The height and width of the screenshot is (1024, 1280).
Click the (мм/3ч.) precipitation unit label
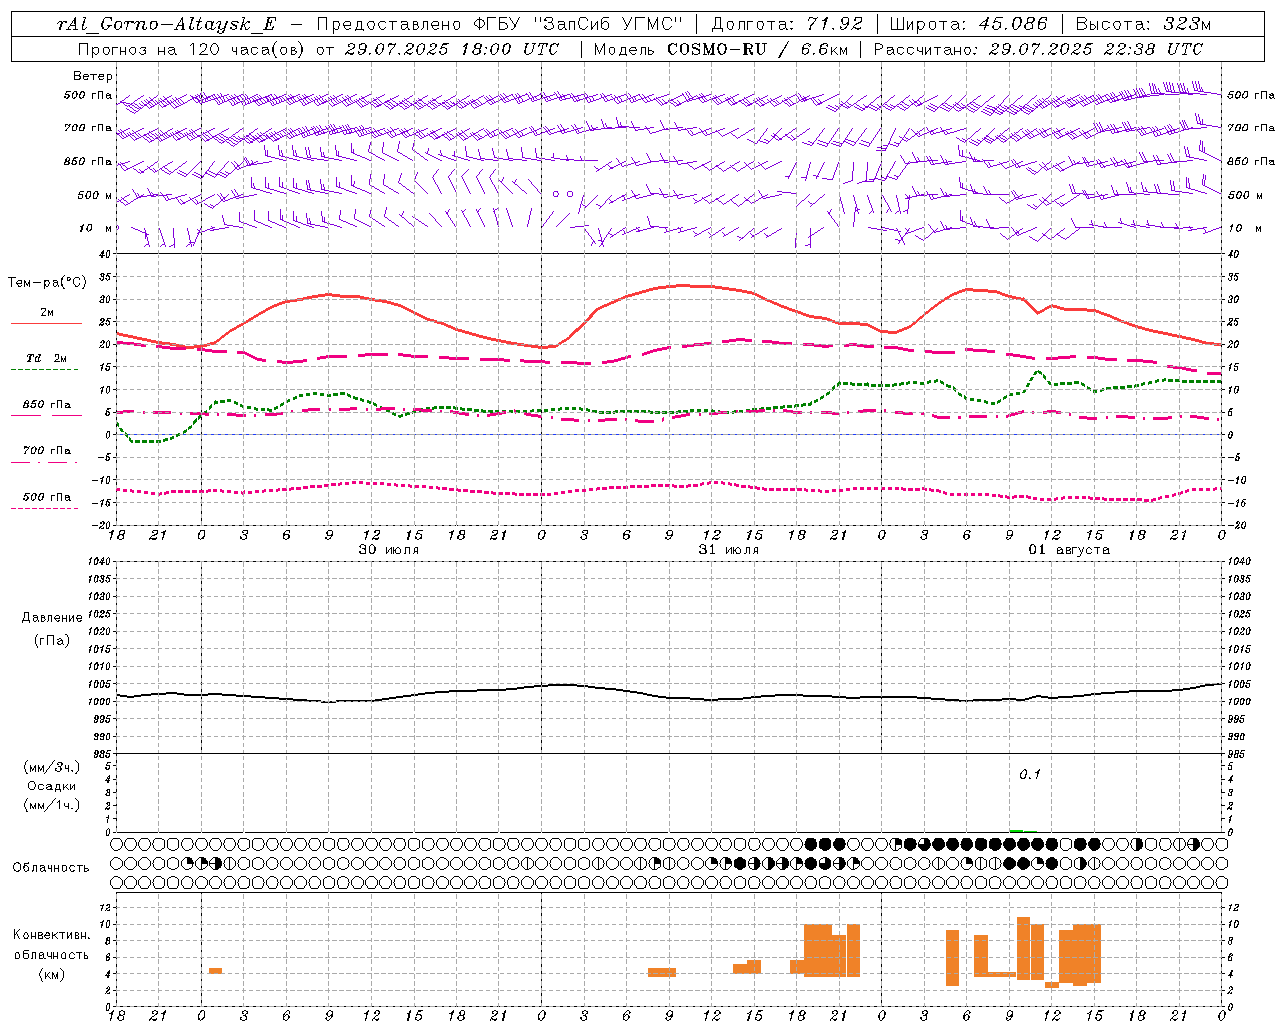pos(52,767)
